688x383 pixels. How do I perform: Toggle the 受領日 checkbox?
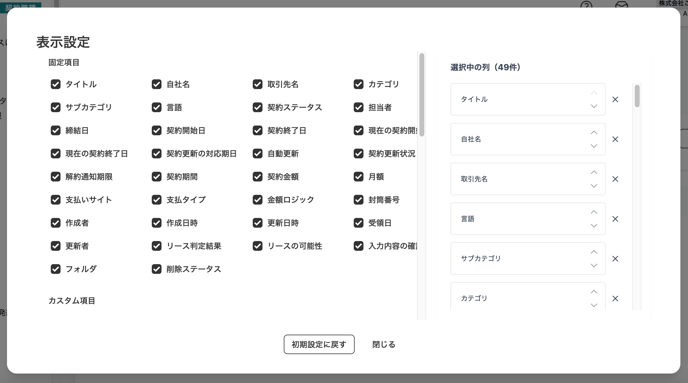[x=358, y=223]
